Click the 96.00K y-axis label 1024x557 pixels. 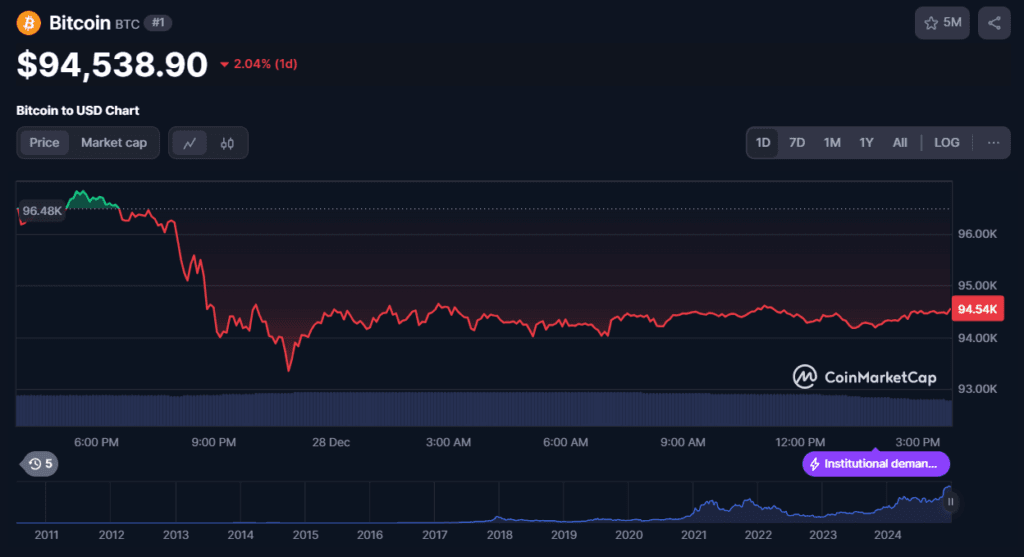coord(977,234)
